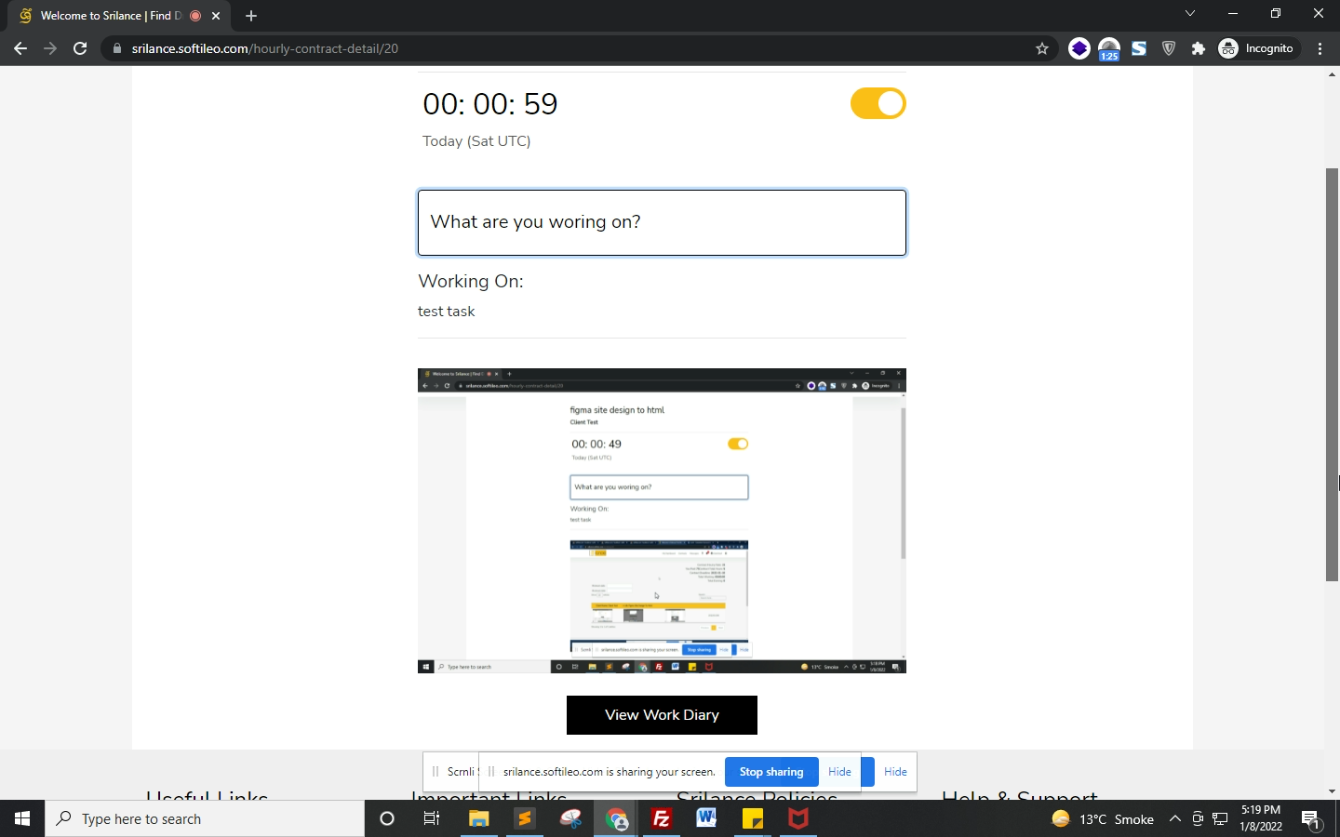The image size is (1340, 837).
Task: Click the View Work Diary button
Action: click(661, 715)
